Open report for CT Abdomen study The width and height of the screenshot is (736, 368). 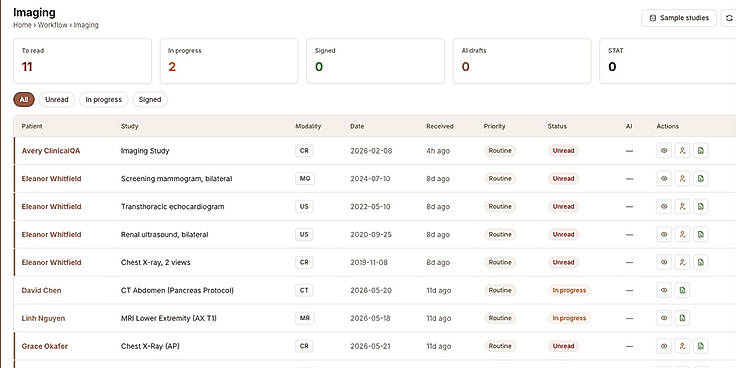[682, 290]
